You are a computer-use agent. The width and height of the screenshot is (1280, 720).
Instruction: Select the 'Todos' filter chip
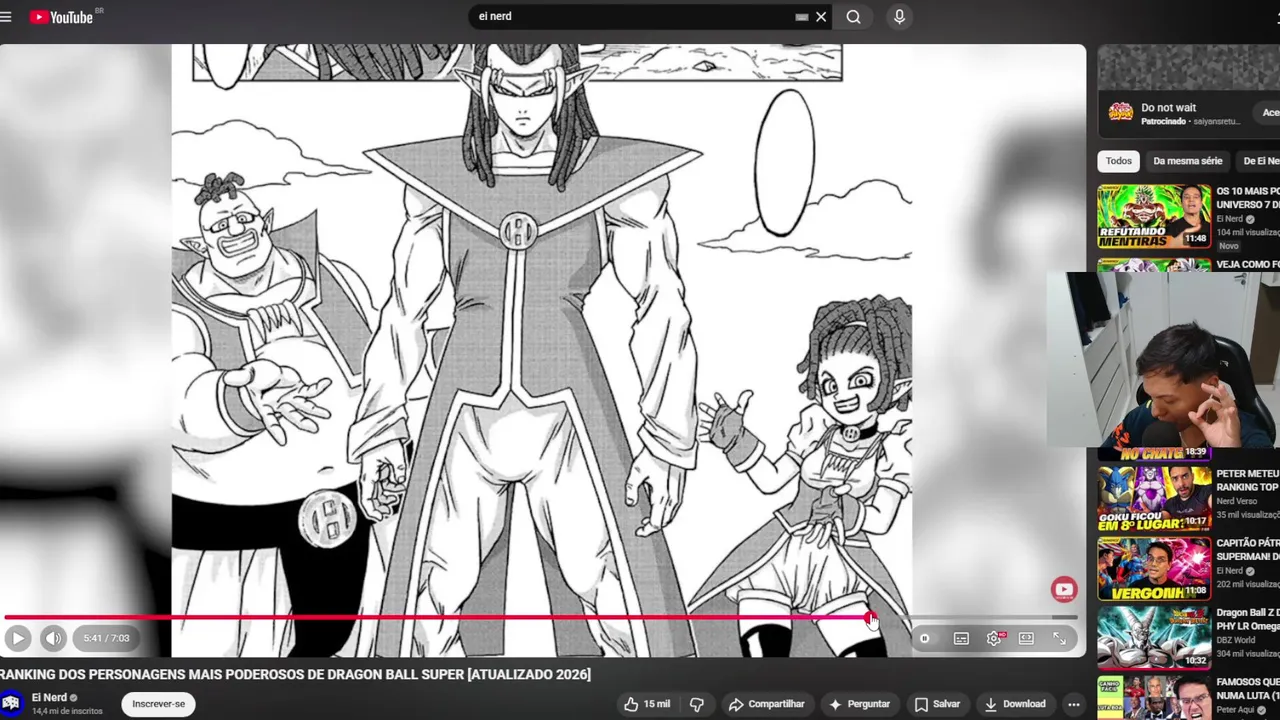pos(1118,161)
